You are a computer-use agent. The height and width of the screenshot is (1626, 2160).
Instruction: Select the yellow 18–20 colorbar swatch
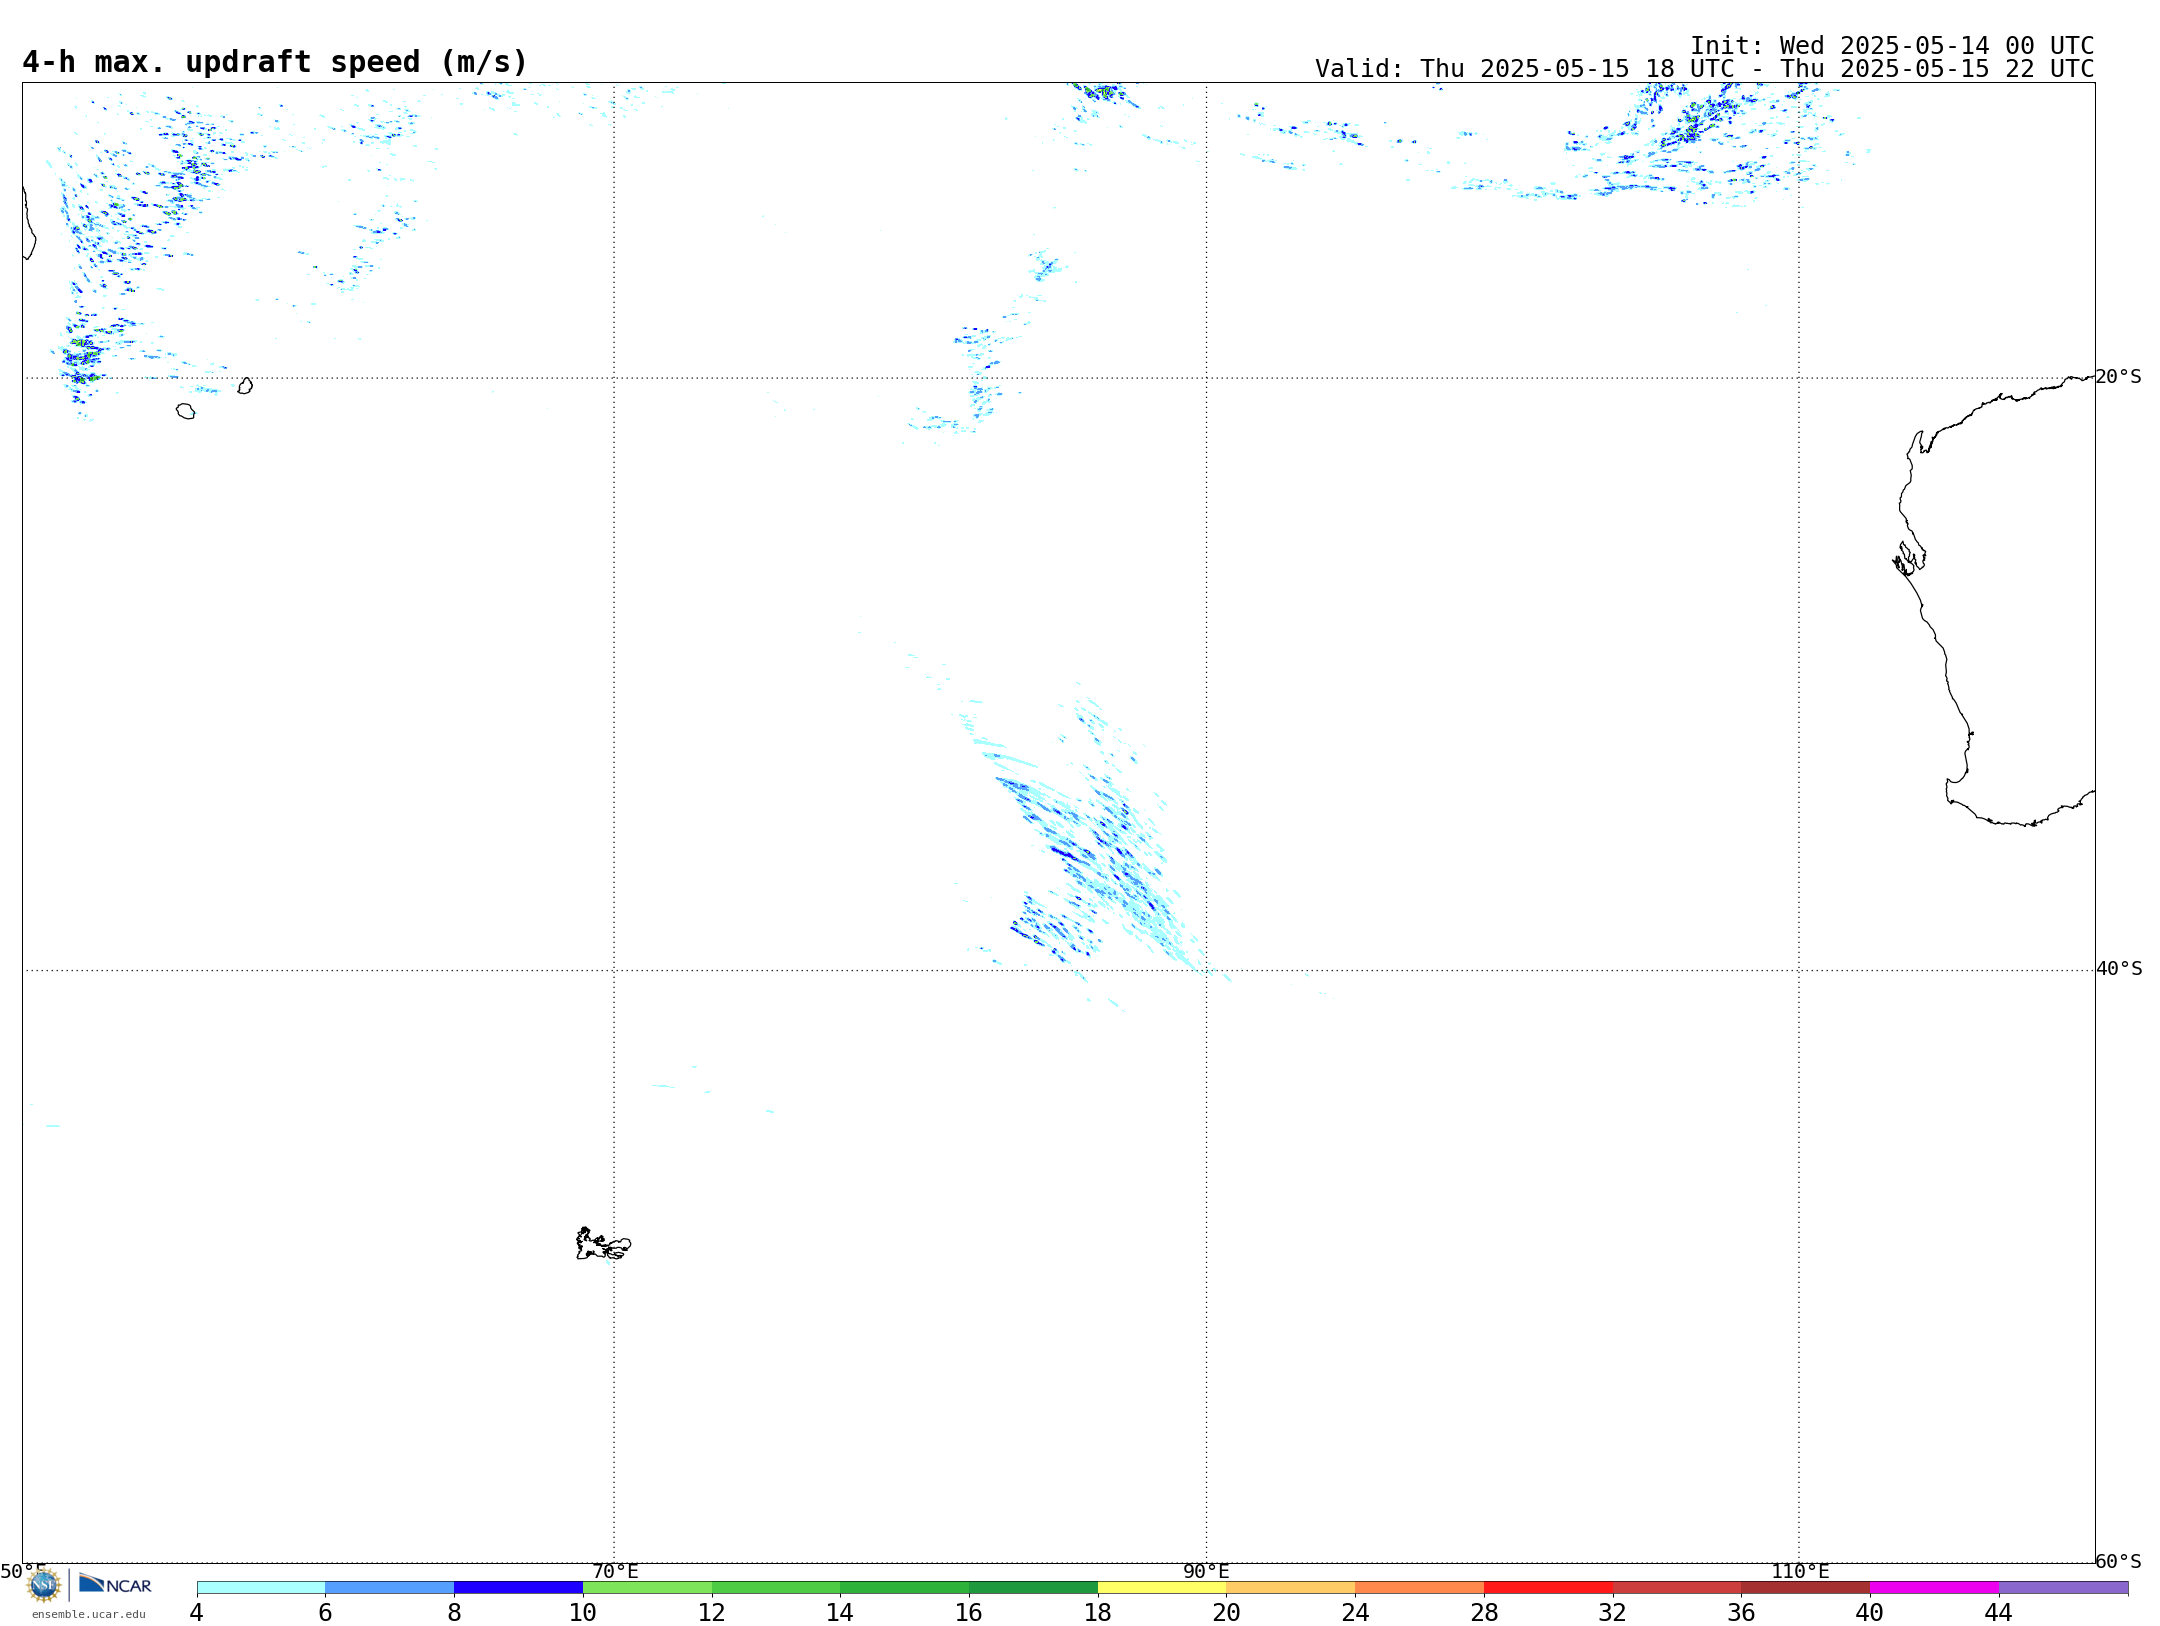pos(1162,1588)
